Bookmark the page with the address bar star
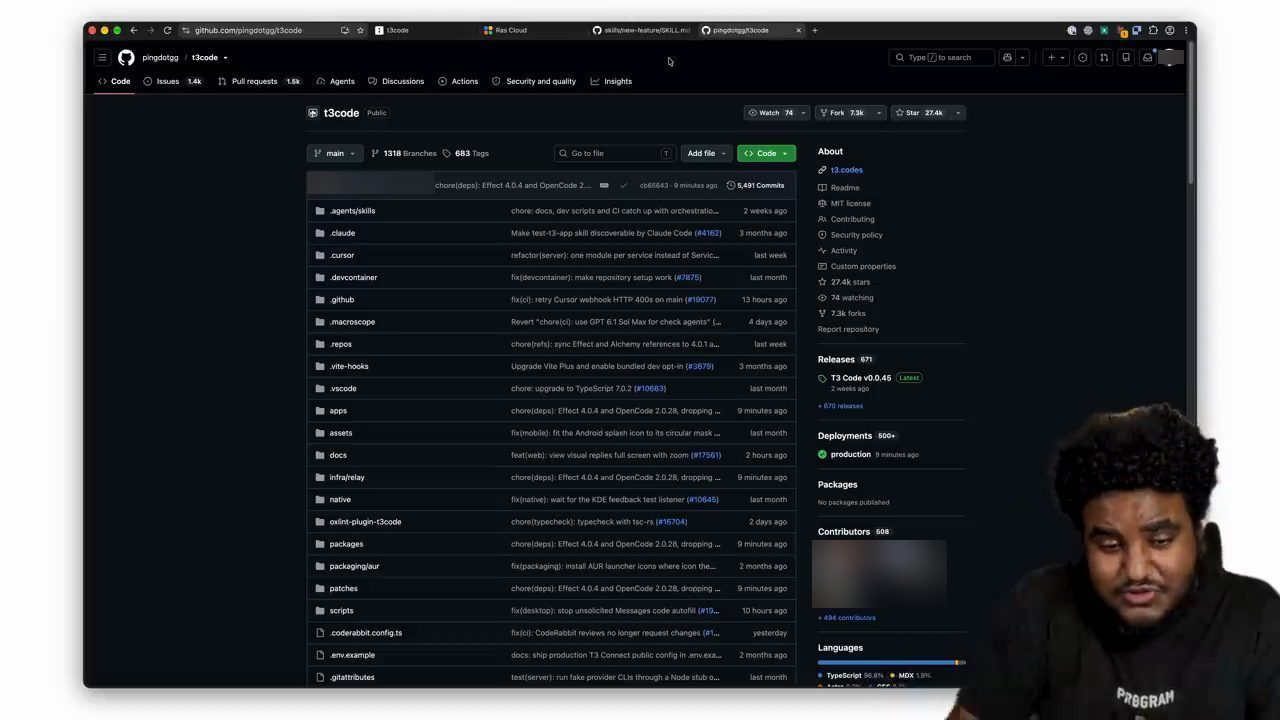This screenshot has width=1280, height=720. pyautogui.click(x=360, y=30)
